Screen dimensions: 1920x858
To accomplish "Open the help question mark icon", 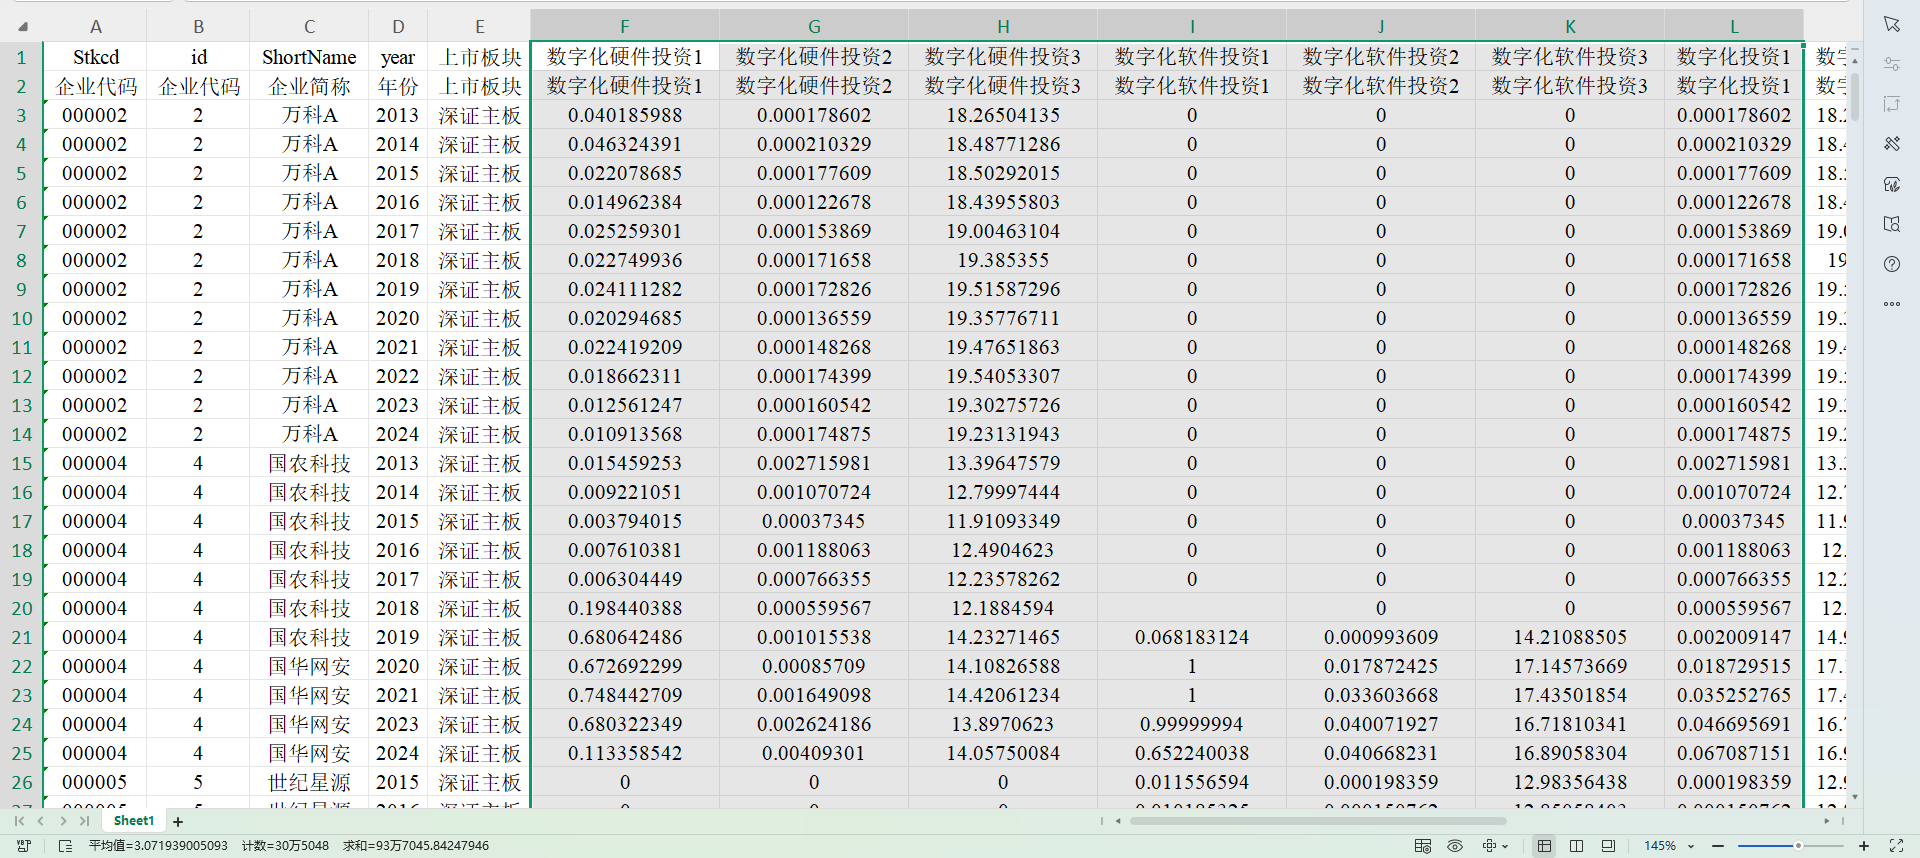I will (1891, 264).
